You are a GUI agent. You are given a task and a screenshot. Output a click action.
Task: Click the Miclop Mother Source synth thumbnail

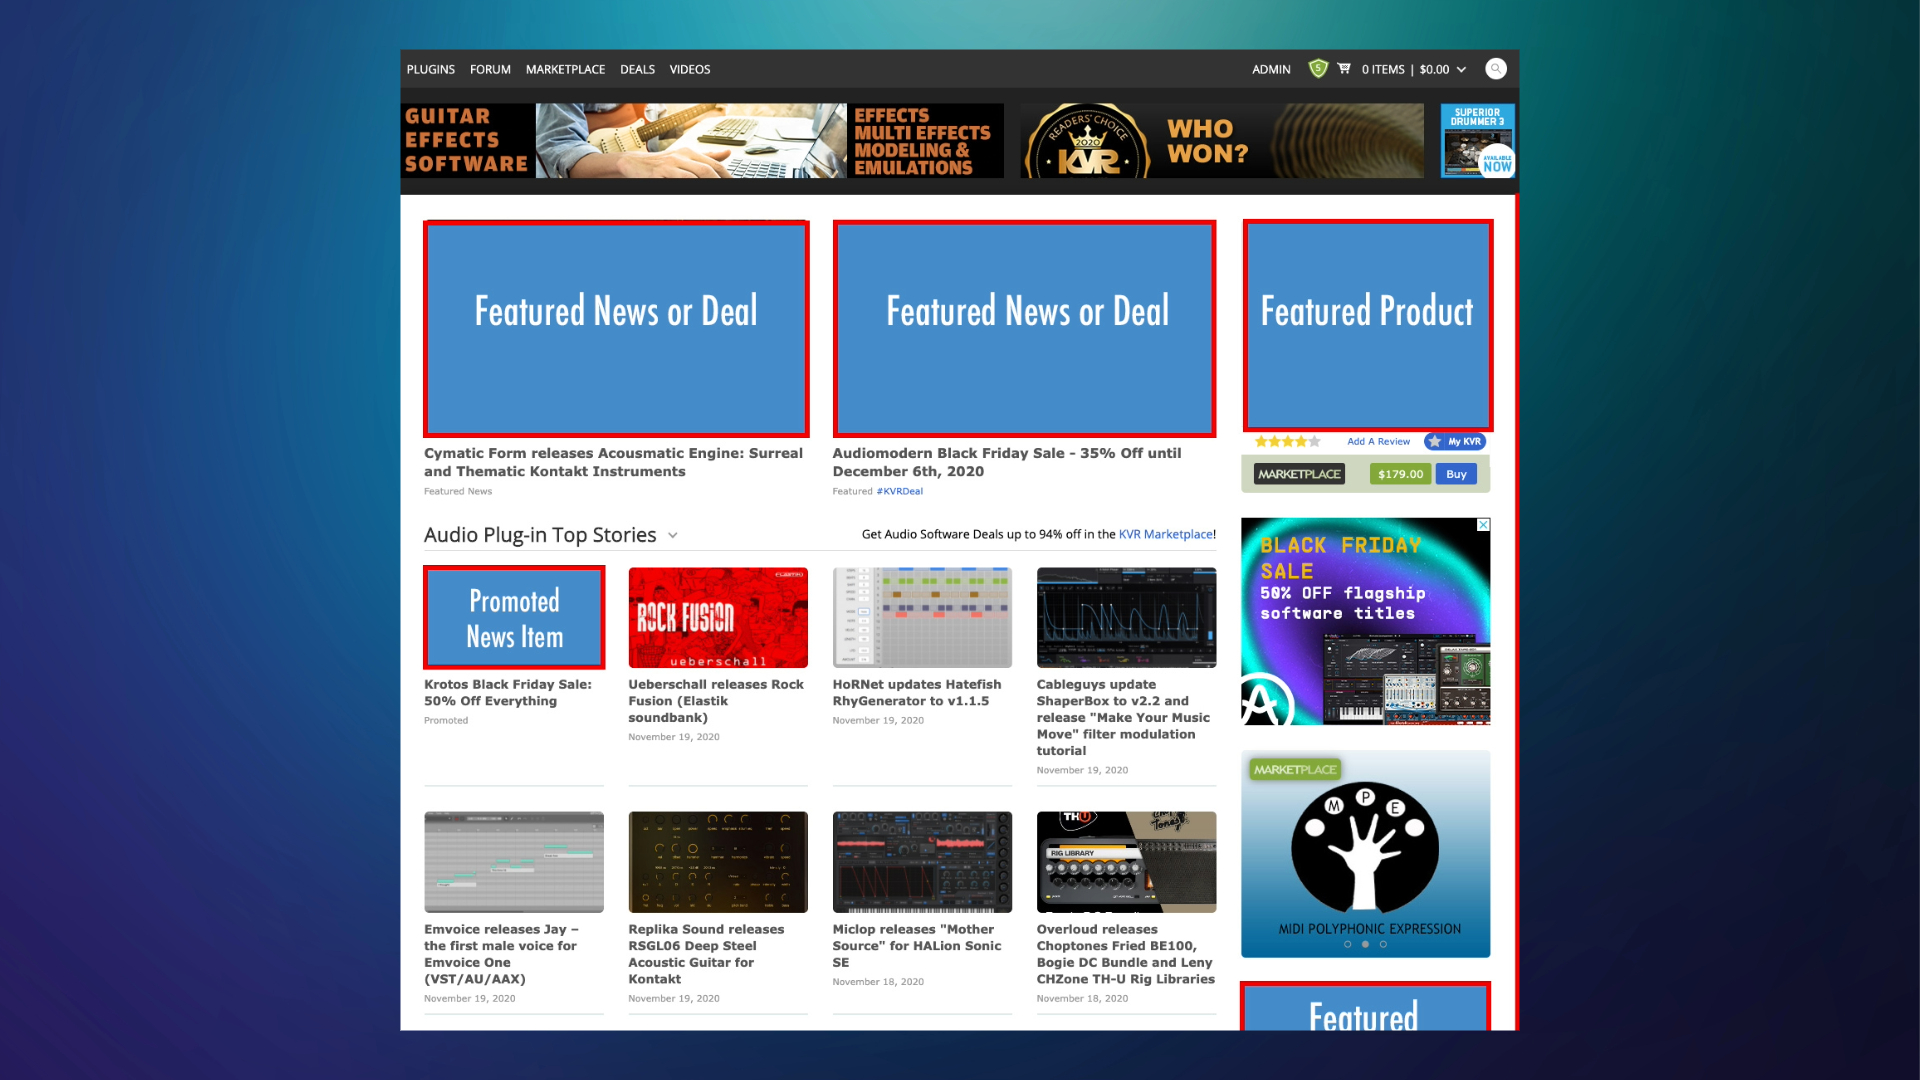point(922,862)
